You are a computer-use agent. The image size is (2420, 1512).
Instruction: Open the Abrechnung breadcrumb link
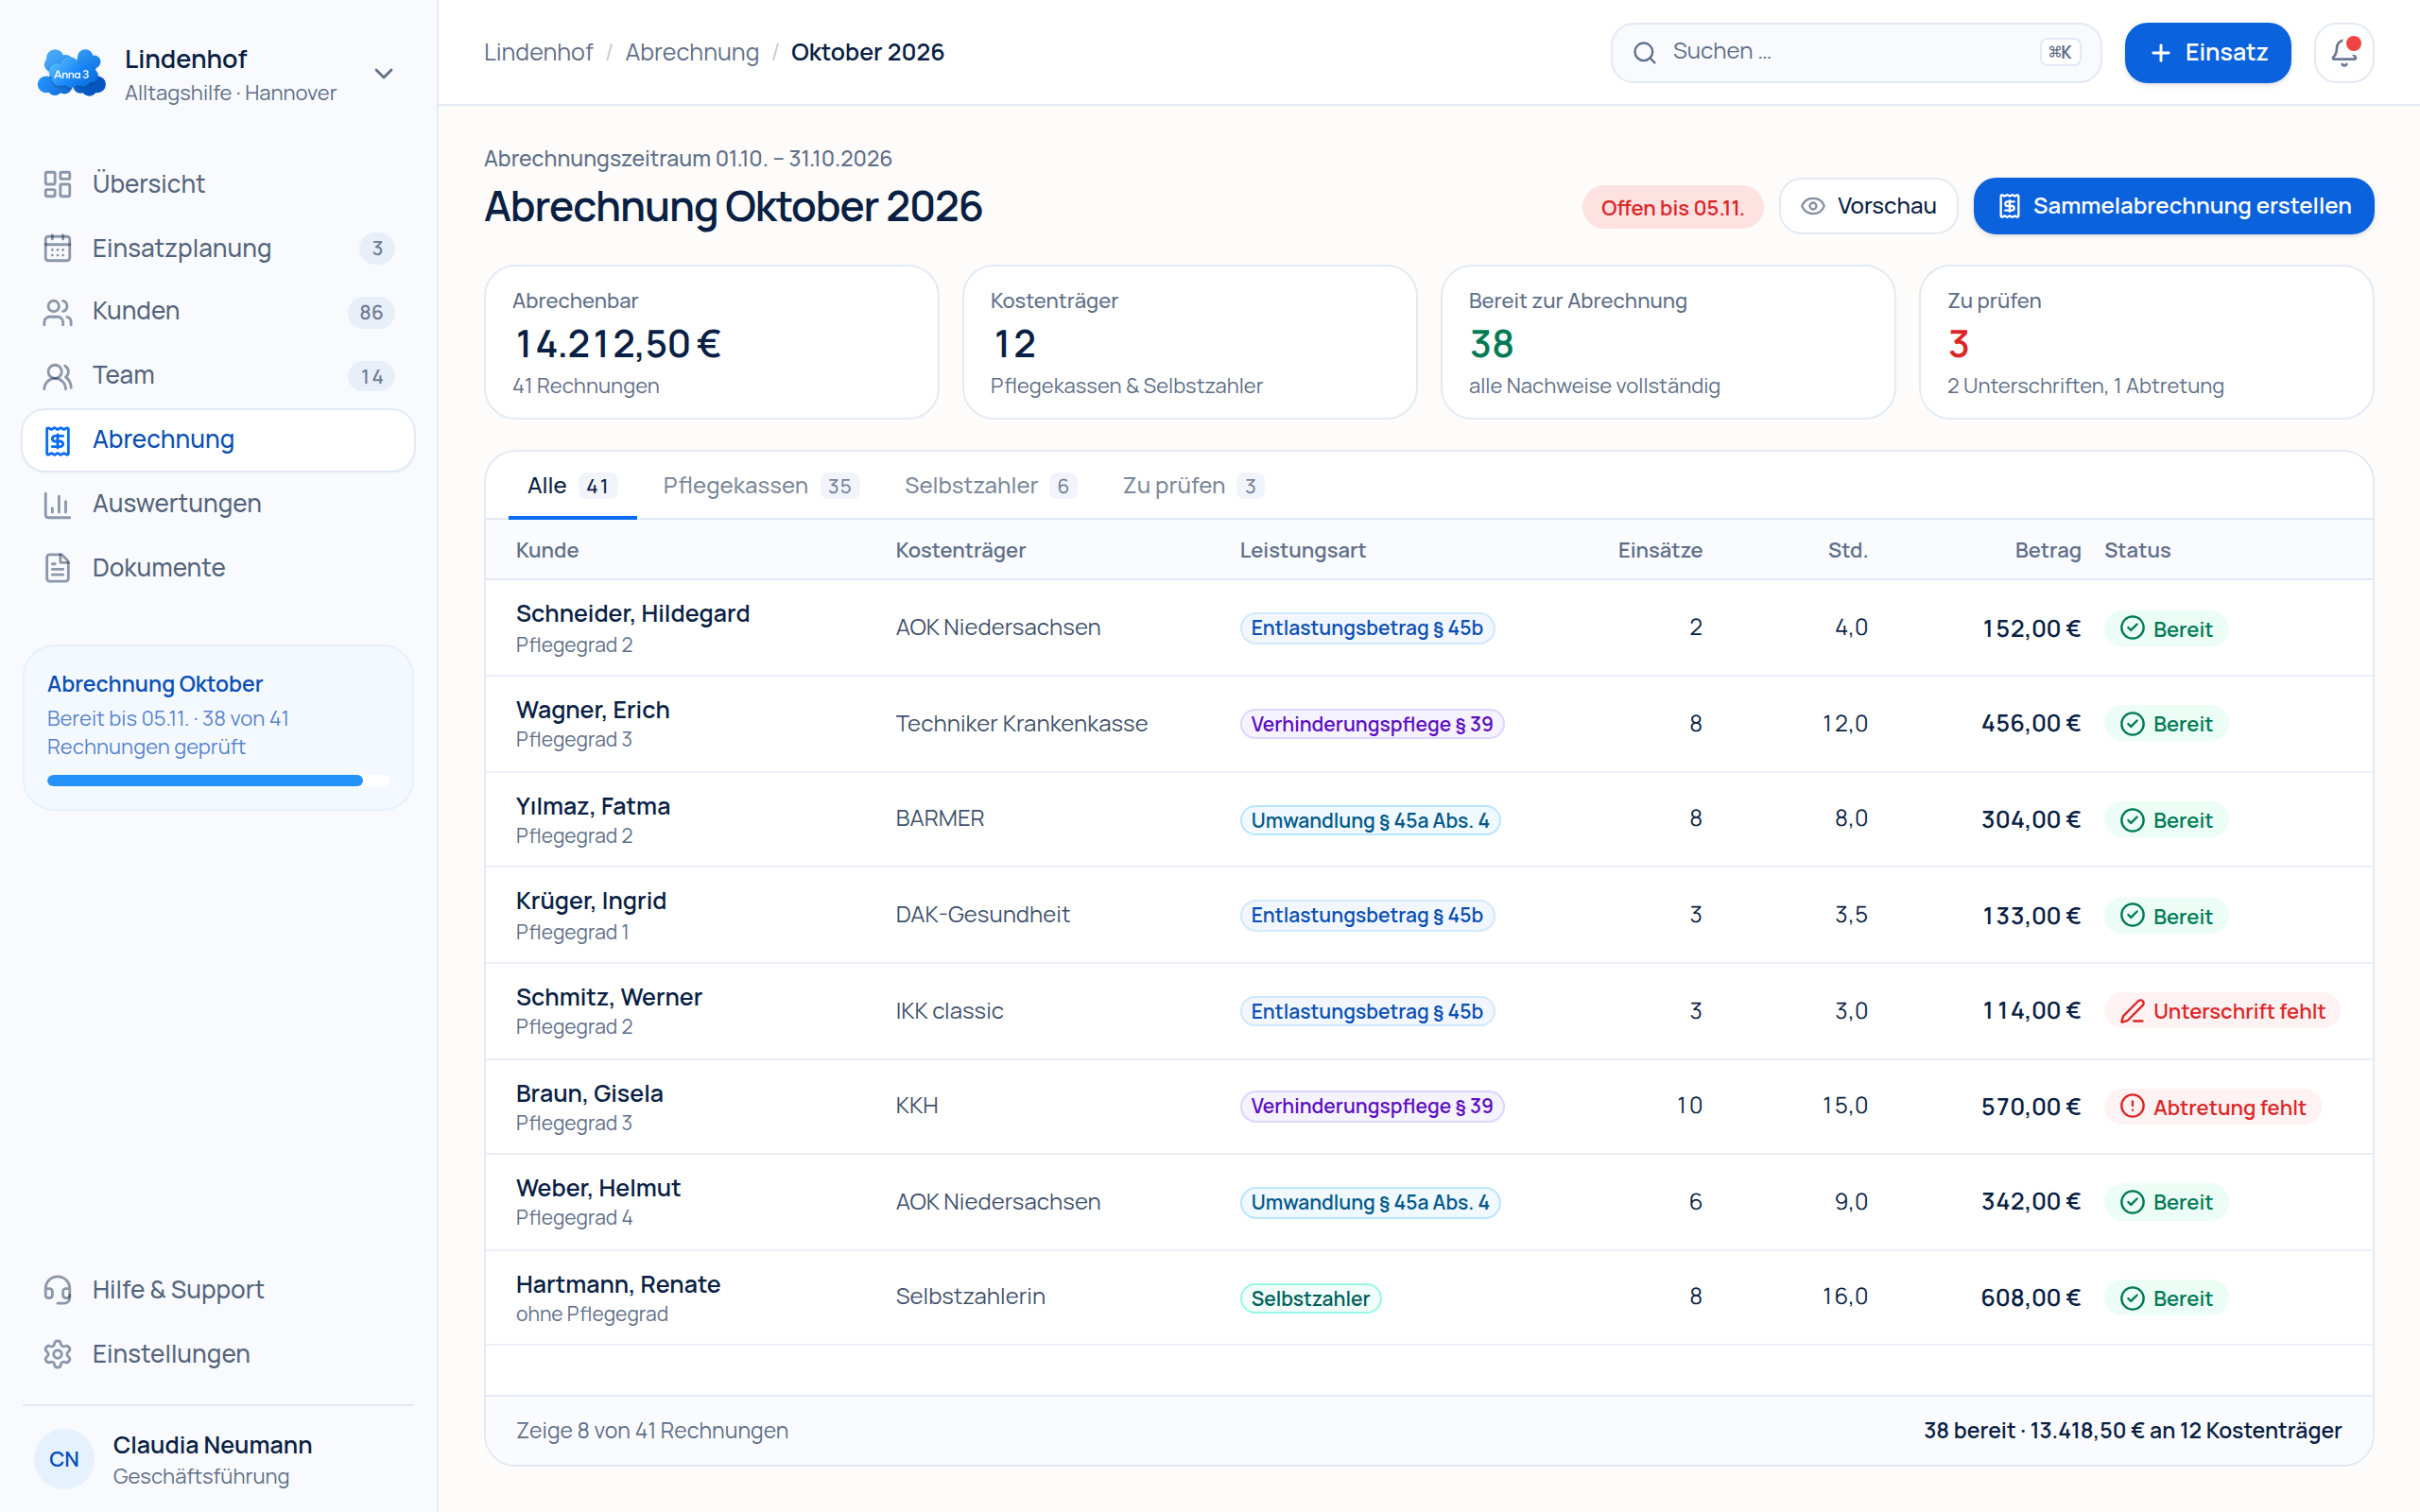(692, 52)
